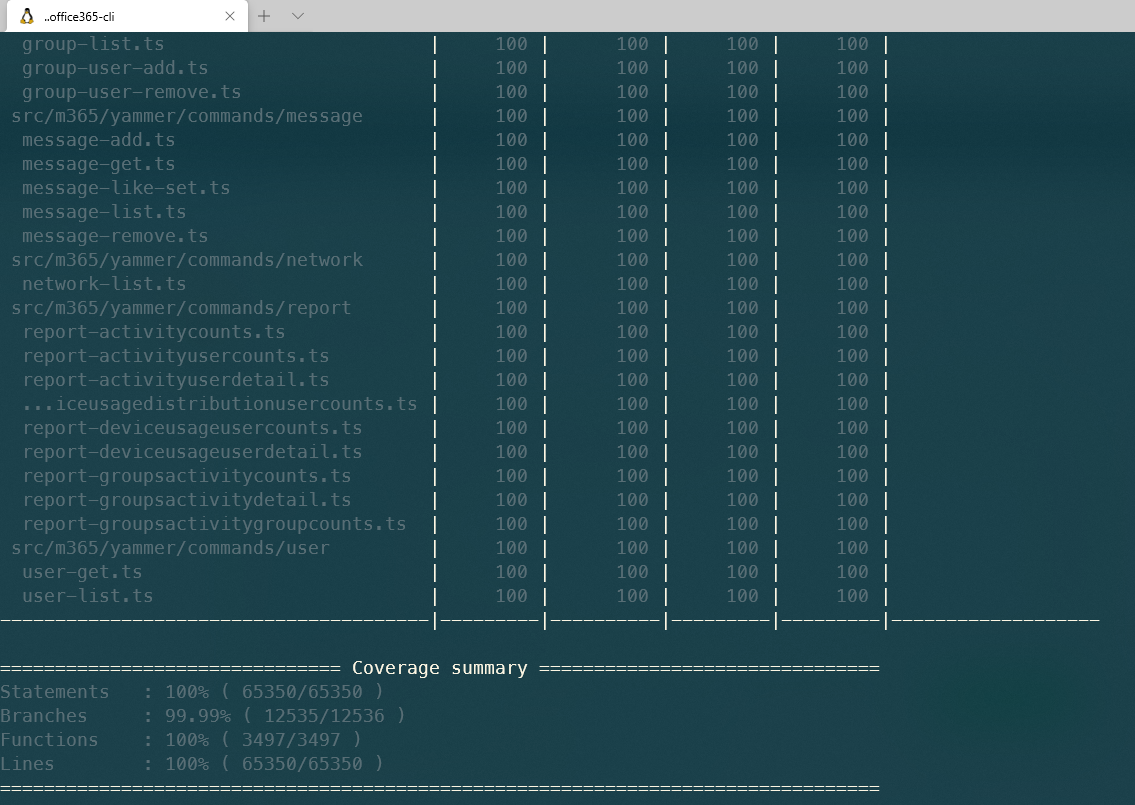Screen dimensions: 1135x805
Task: Click report-groupsactivitydetail.ts file name
Action: 187,500
